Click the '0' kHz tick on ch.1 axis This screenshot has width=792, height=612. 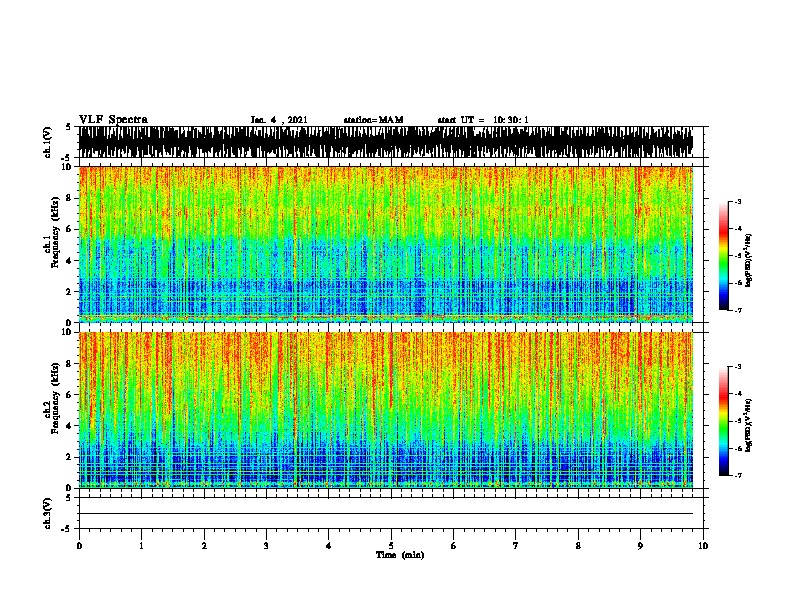tap(70, 323)
